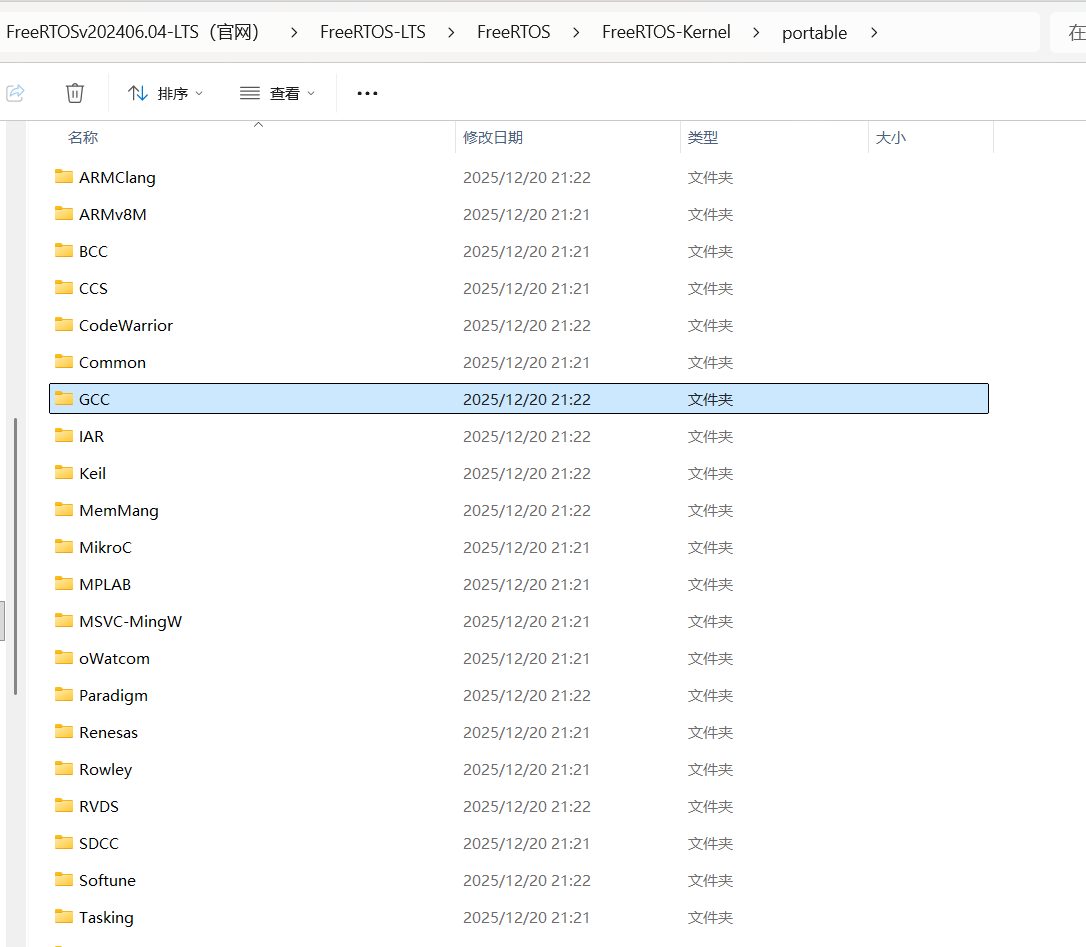
Task: Click the Paradigm folder icon
Action: point(64,695)
